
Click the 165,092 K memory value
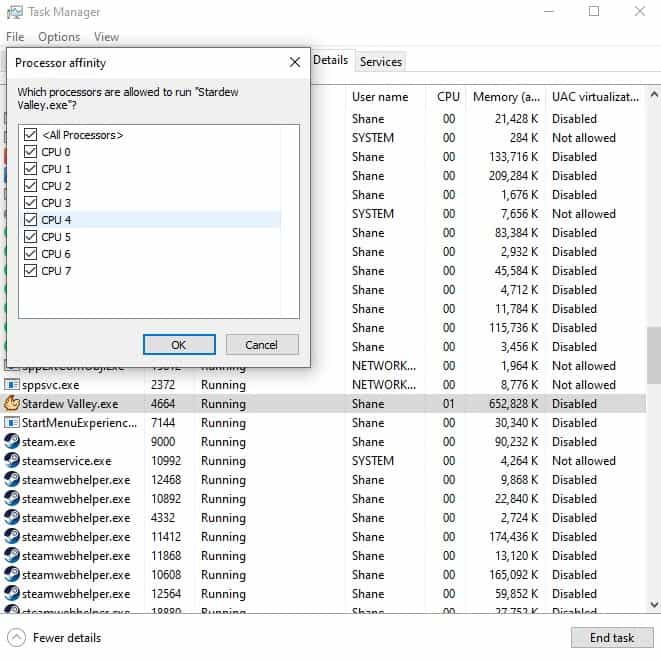[513, 574]
